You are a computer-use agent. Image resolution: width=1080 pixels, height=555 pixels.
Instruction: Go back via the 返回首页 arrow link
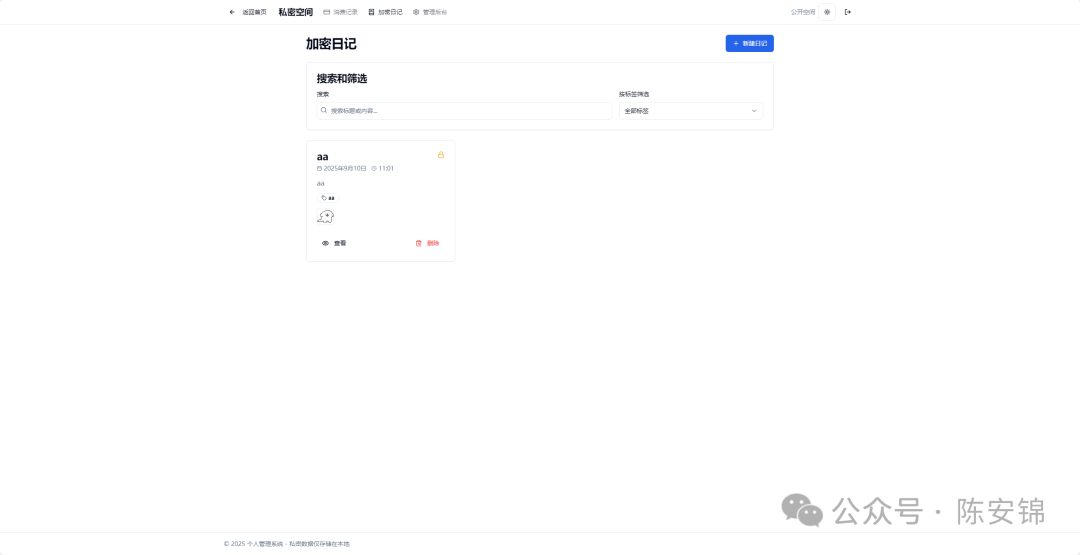248,12
